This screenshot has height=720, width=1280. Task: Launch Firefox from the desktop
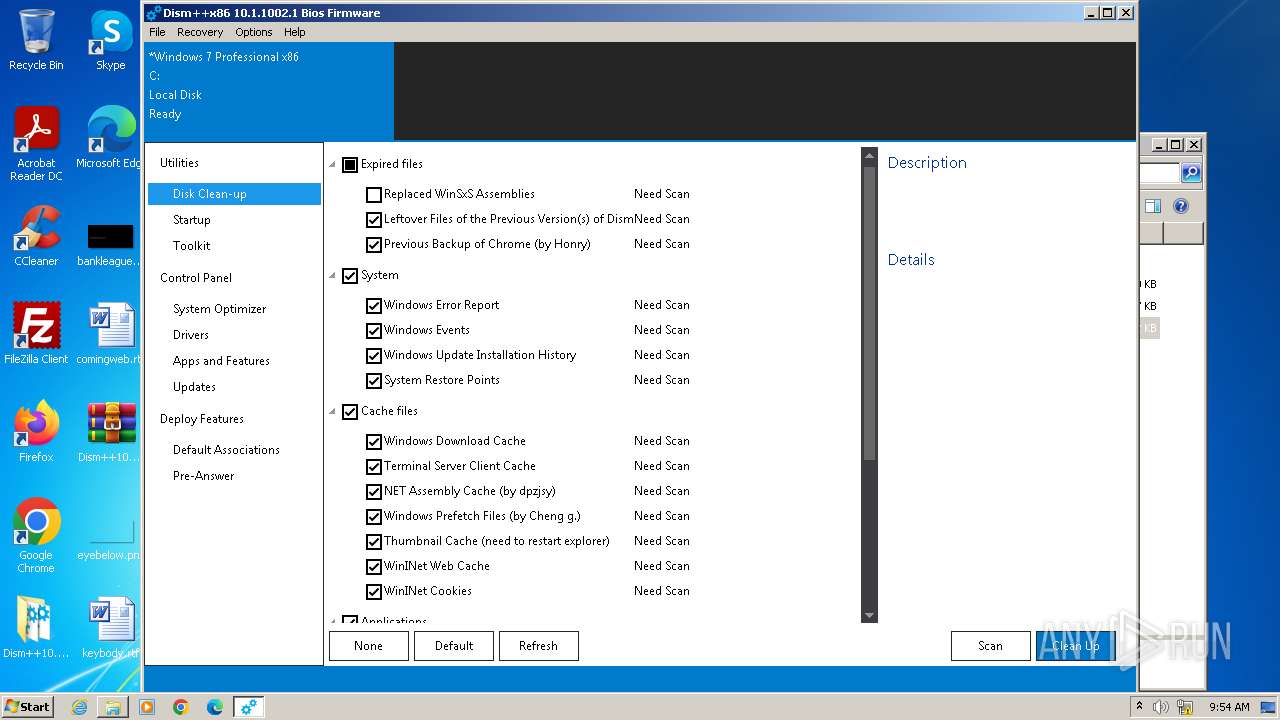(x=36, y=432)
